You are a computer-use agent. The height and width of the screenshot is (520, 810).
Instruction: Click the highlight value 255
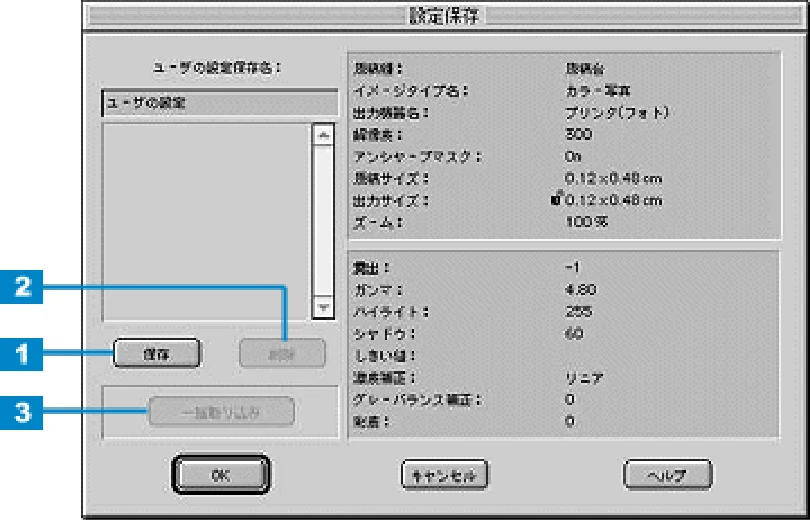pos(579,311)
